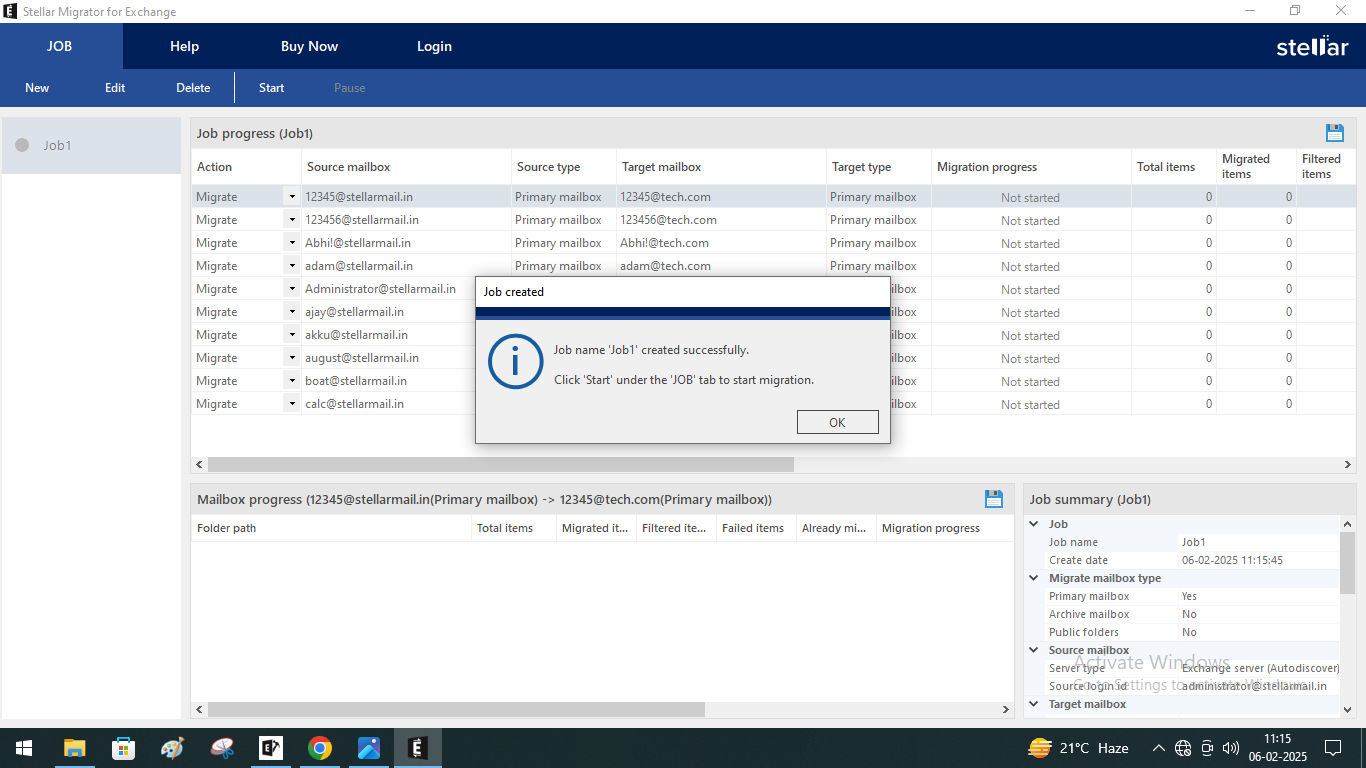This screenshot has width=1366, height=768.
Task: Open Action dropdown for Abhi!@stellarmail.in
Action: 292,243
